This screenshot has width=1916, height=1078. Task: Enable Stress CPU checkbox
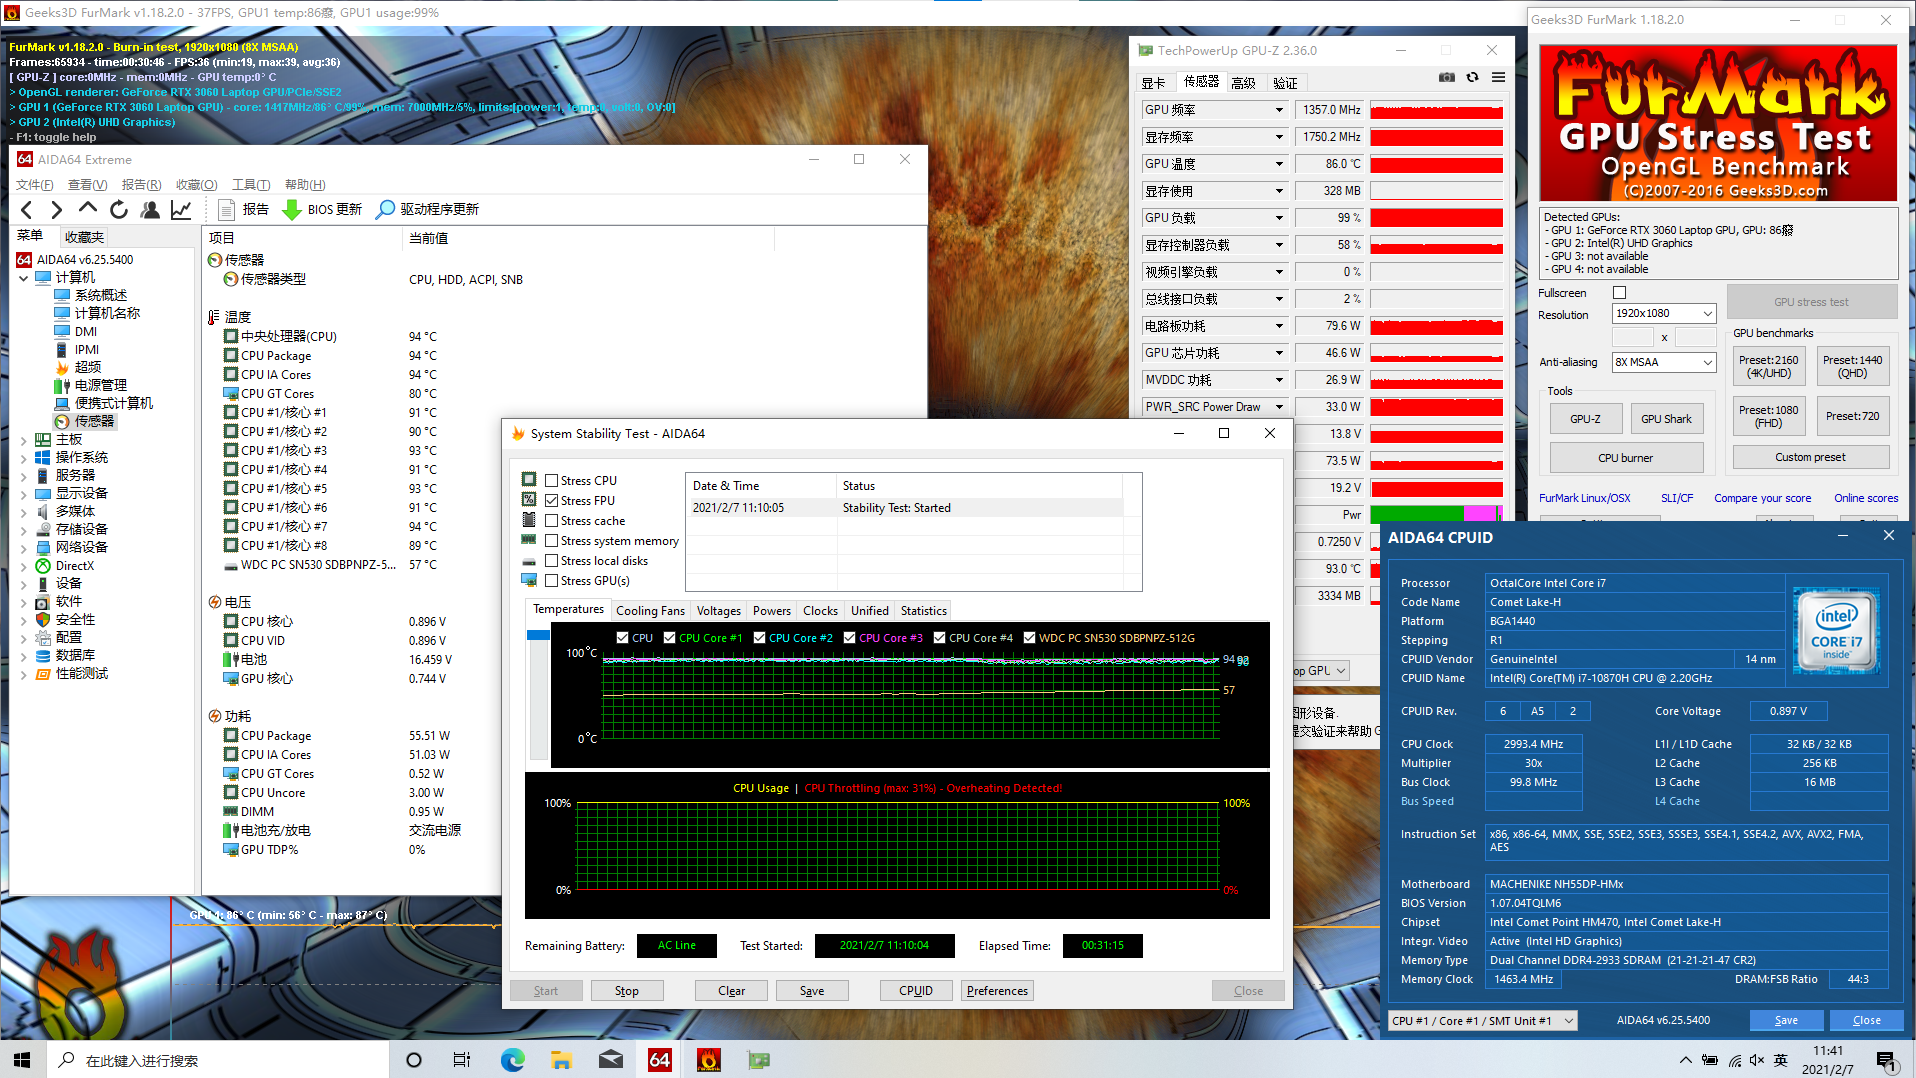pyautogui.click(x=551, y=481)
